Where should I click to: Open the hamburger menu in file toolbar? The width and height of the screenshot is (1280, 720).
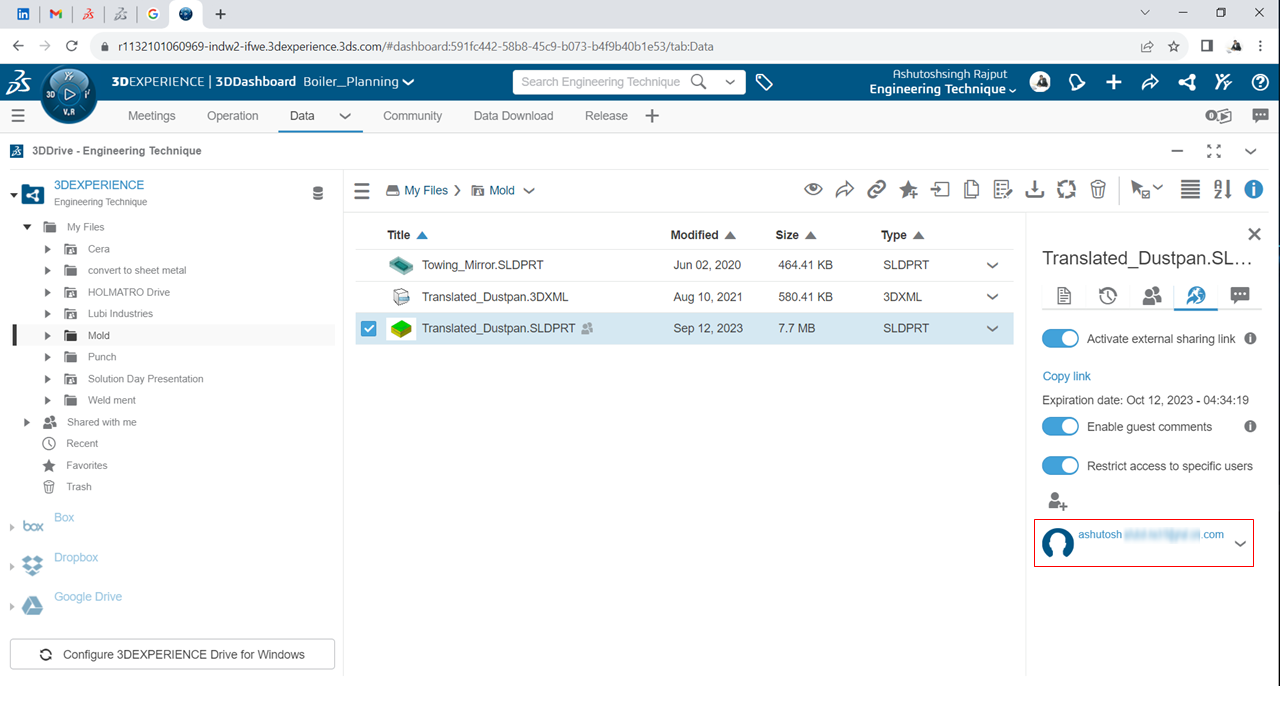coord(362,190)
